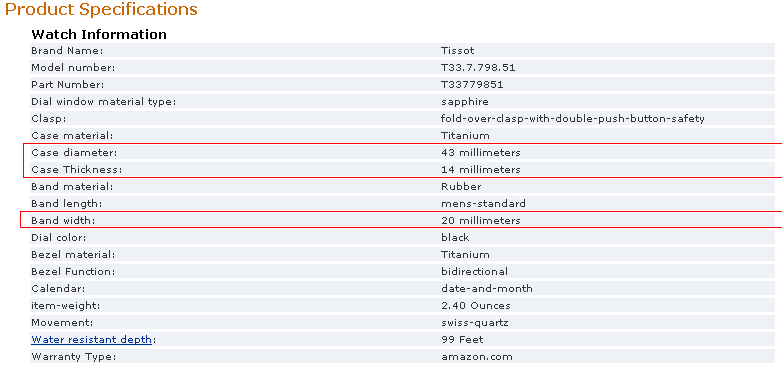The image size is (782, 369).
Task: Select the Tissot brand value
Action: (x=457, y=50)
